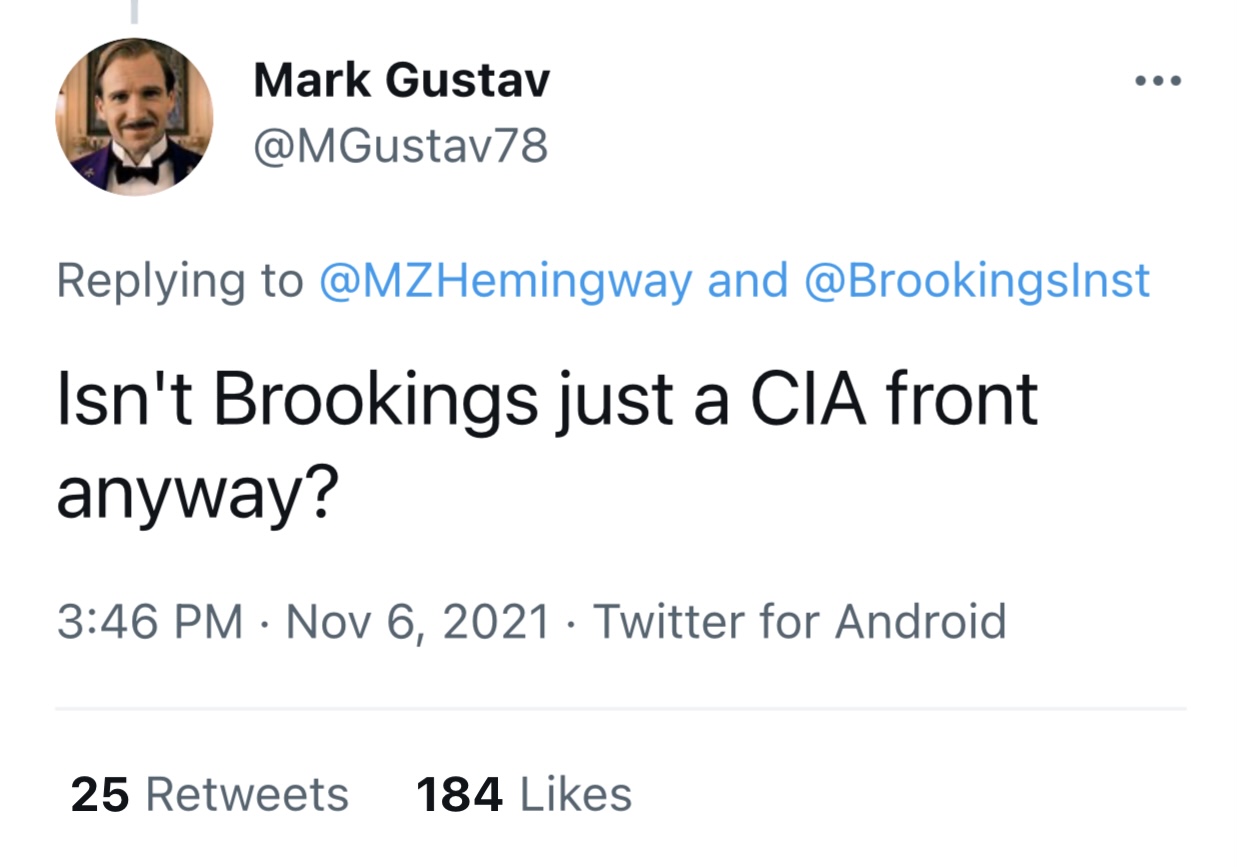The width and height of the screenshot is (1239, 867).
Task: Tap the divider line above the retweet stats
Action: tap(620, 709)
